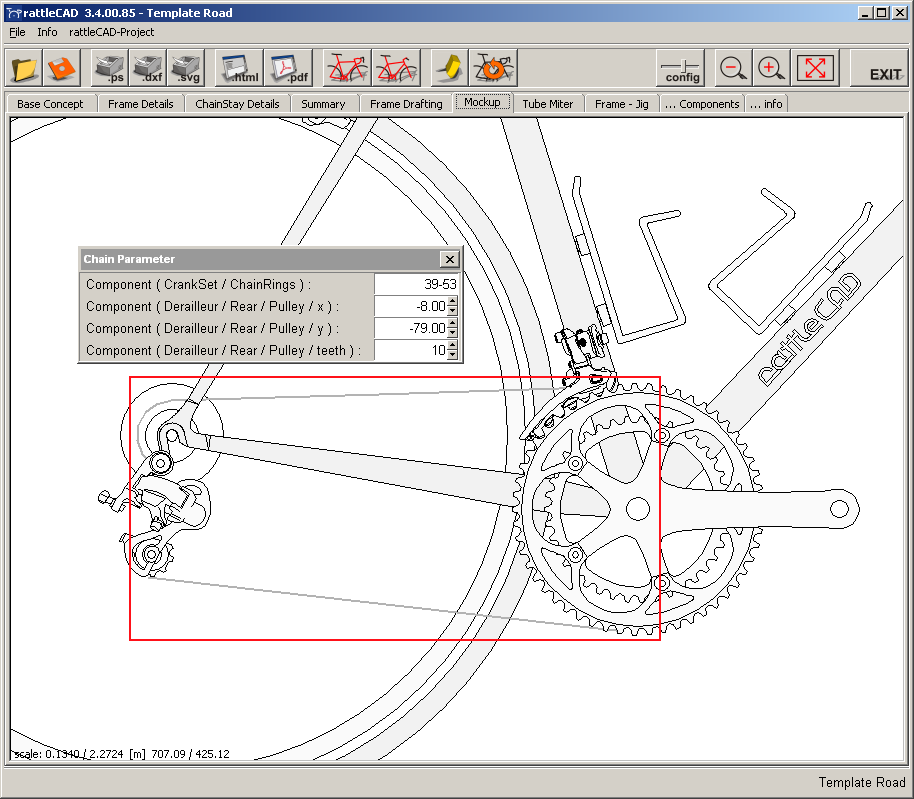Decrease Pulley / y with down arrow
The height and width of the screenshot is (799, 914).
452,334
